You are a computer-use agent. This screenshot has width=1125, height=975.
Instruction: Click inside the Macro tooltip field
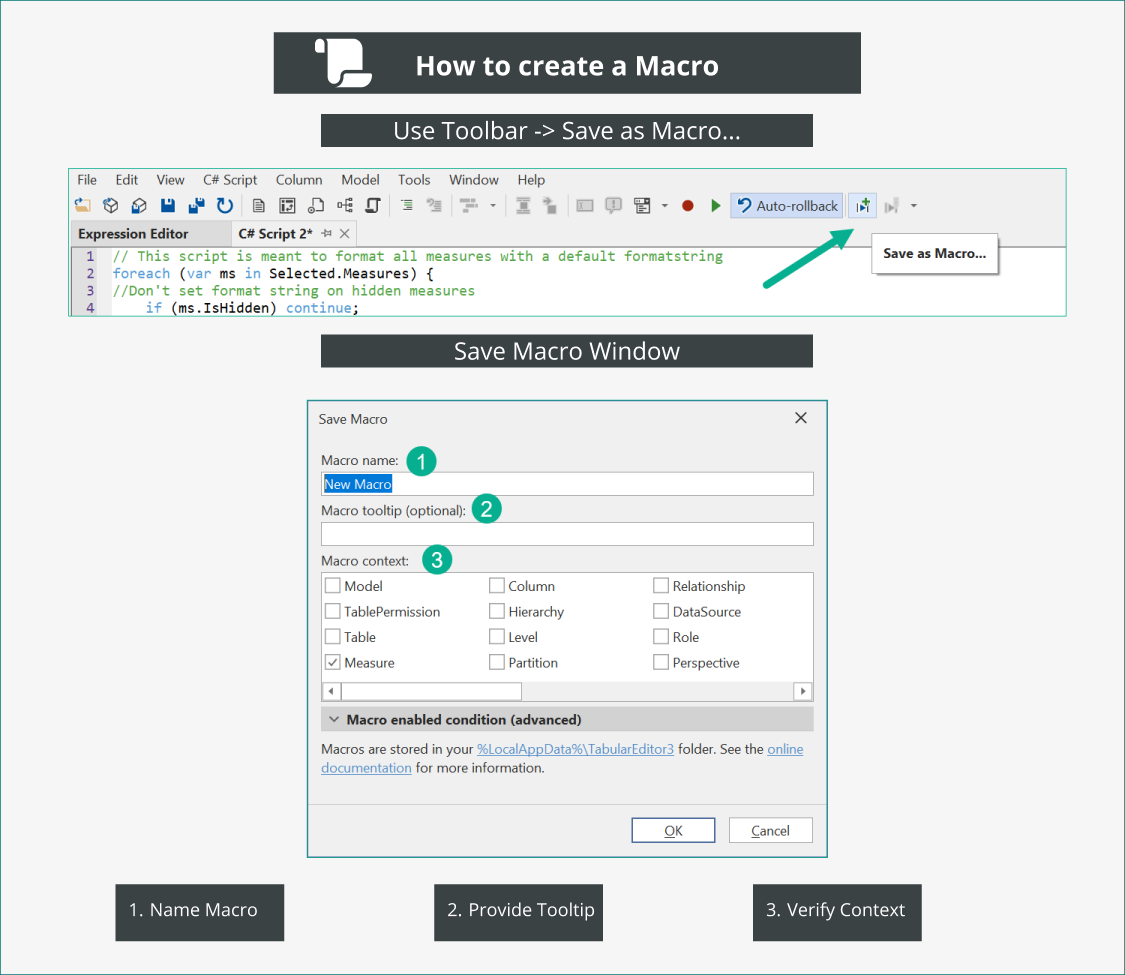coord(567,534)
